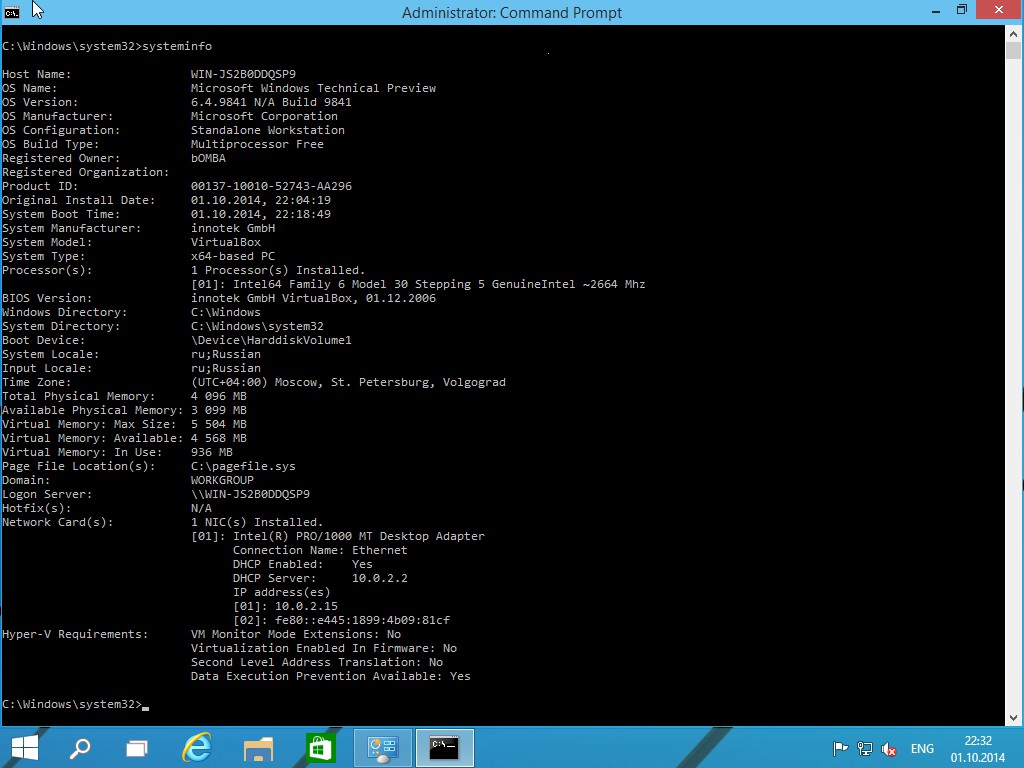Open the Action Center flag icon
The image size is (1024, 768).
840,748
